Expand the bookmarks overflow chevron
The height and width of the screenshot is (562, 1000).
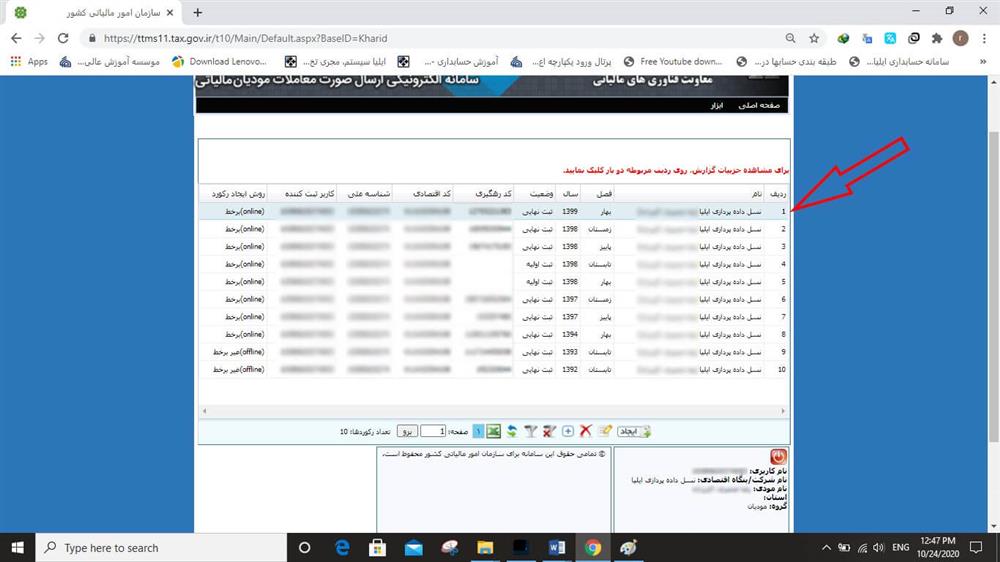point(983,61)
